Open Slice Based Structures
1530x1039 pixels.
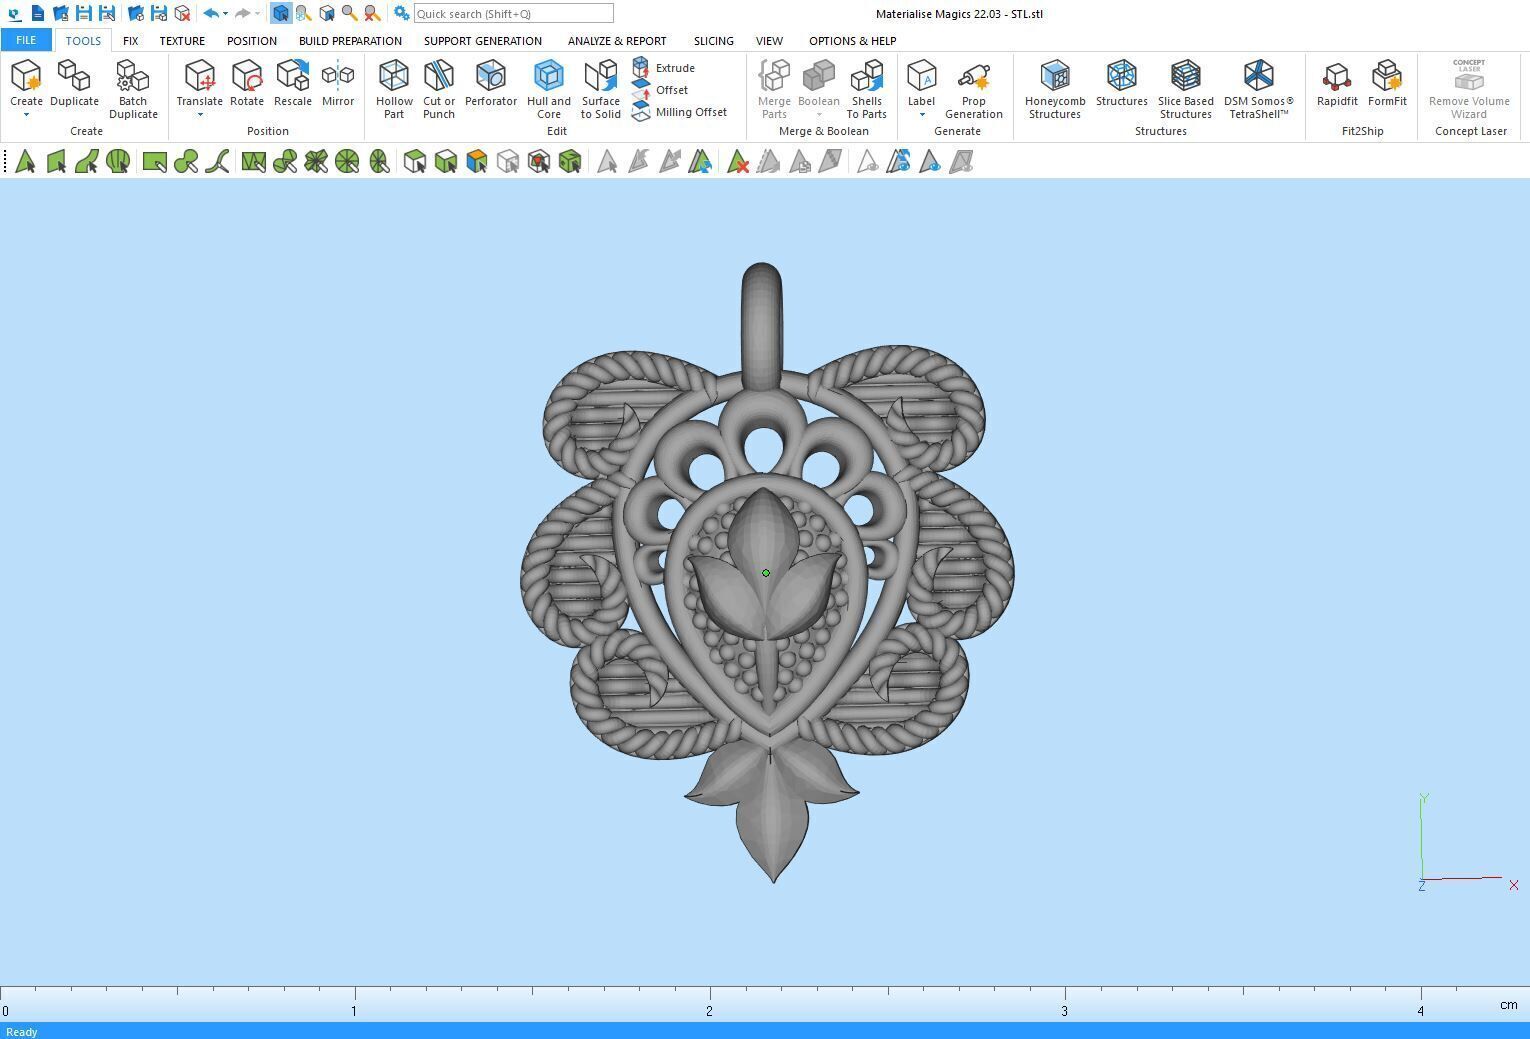pos(1186,89)
